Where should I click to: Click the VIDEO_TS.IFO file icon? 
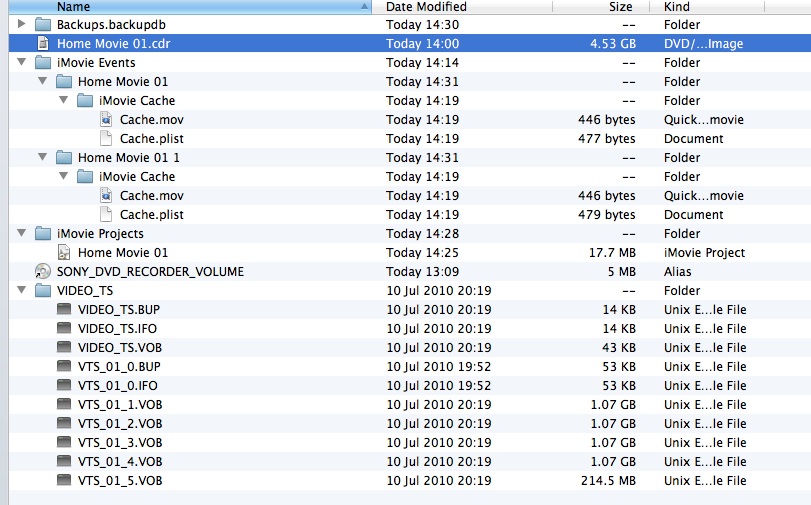click(64, 328)
